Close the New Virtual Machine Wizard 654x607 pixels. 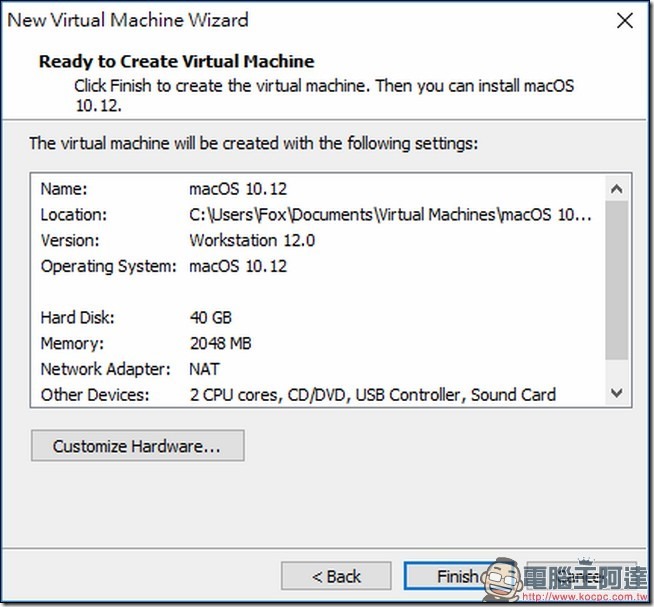coord(625,20)
